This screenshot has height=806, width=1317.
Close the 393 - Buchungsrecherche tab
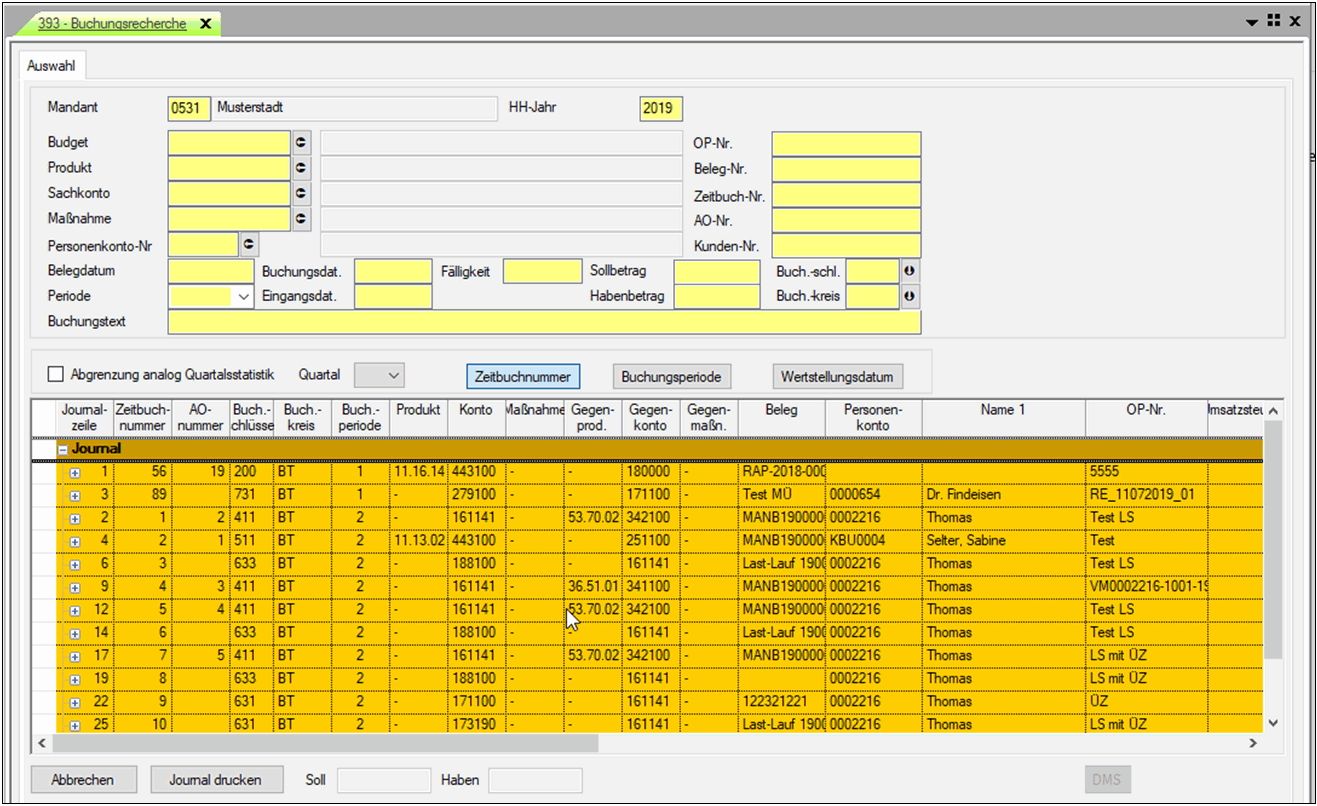click(x=206, y=23)
